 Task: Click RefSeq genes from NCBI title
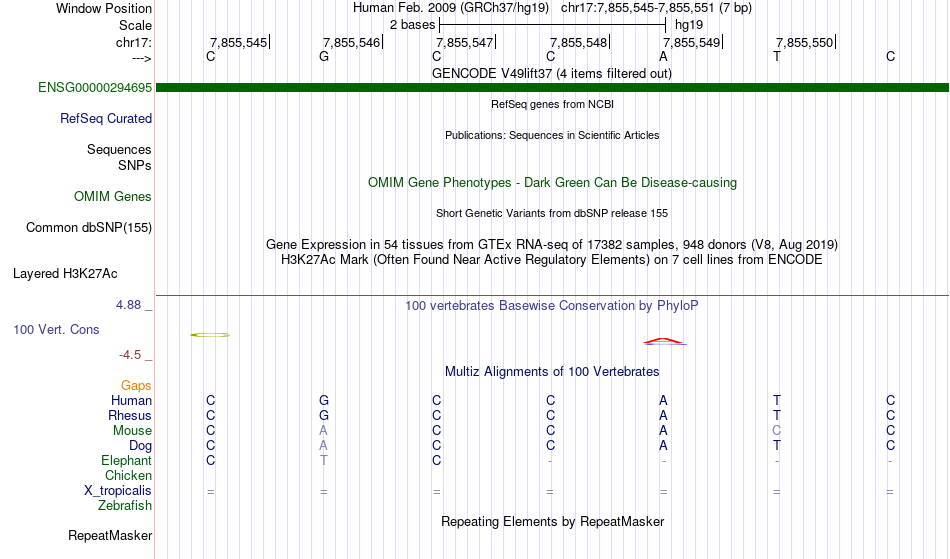(x=553, y=104)
